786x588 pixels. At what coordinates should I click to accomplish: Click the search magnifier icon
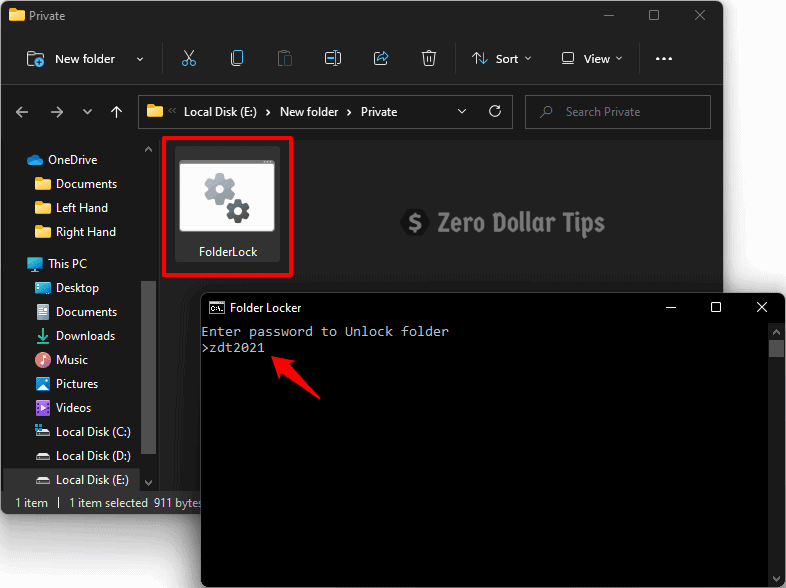(x=546, y=111)
